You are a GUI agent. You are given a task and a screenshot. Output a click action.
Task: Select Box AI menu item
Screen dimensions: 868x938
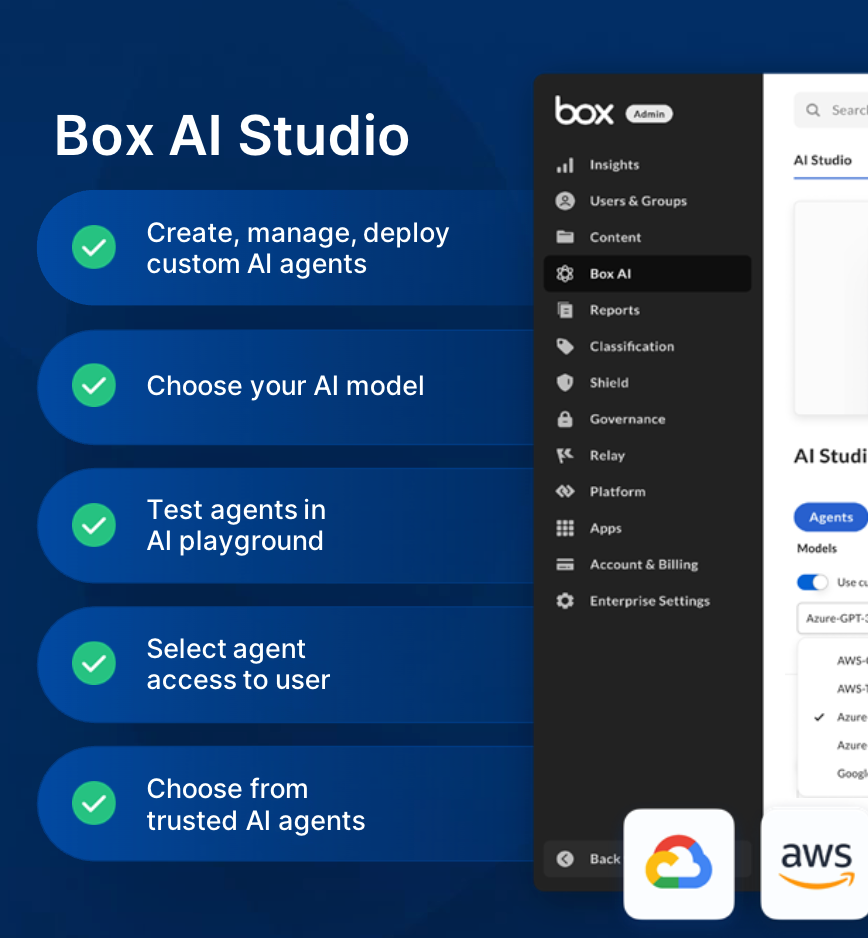click(647, 274)
